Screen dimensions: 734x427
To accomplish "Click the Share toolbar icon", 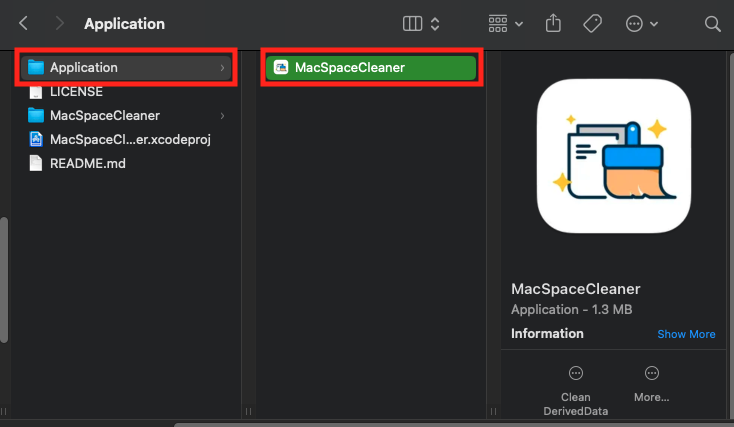I will click(553, 23).
